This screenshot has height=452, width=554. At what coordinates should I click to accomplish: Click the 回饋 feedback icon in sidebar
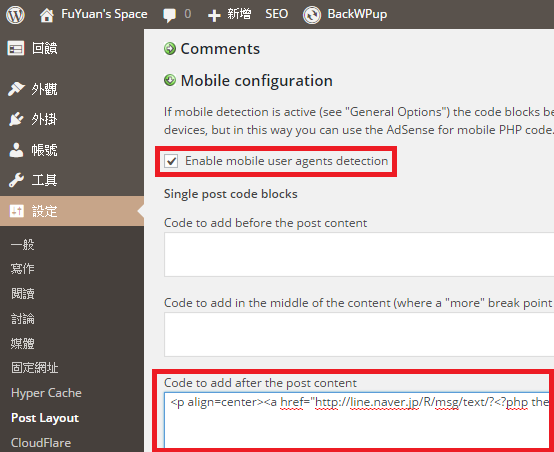pyautogui.click(x=16, y=48)
